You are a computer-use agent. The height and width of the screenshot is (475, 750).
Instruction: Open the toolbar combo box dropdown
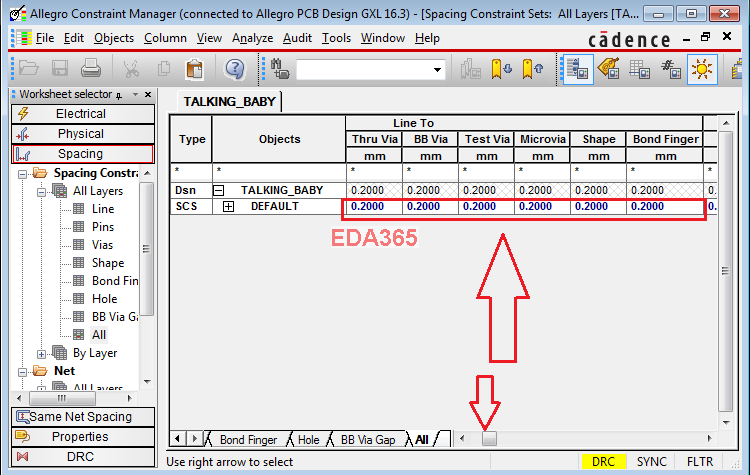pyautogui.click(x=437, y=70)
